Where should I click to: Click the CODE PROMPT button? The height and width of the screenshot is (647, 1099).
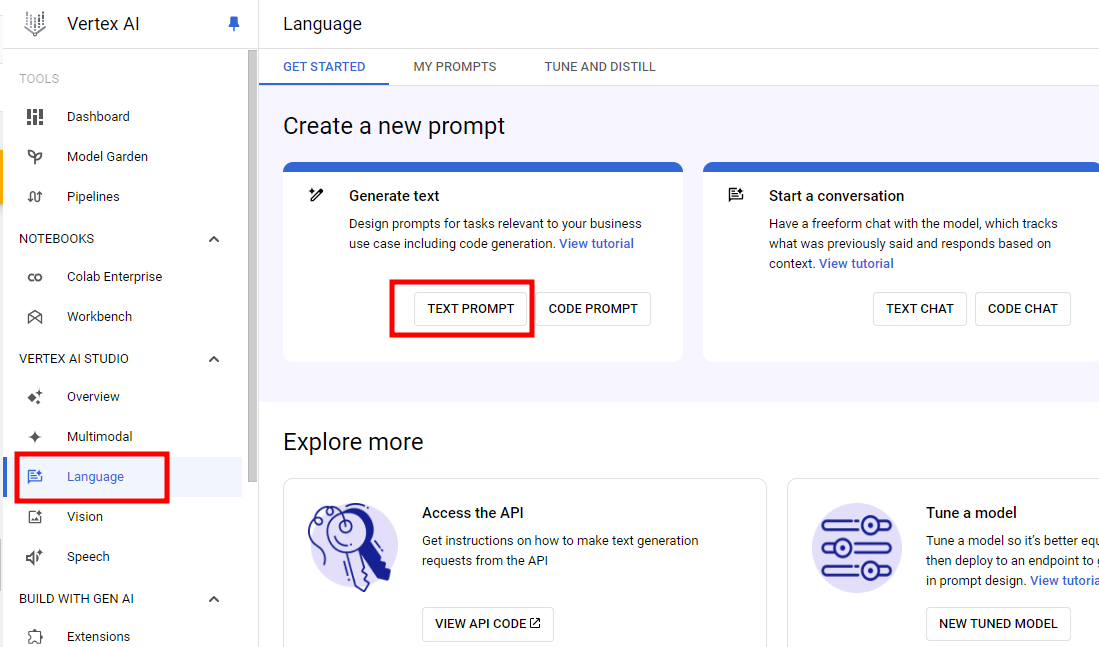pos(593,308)
